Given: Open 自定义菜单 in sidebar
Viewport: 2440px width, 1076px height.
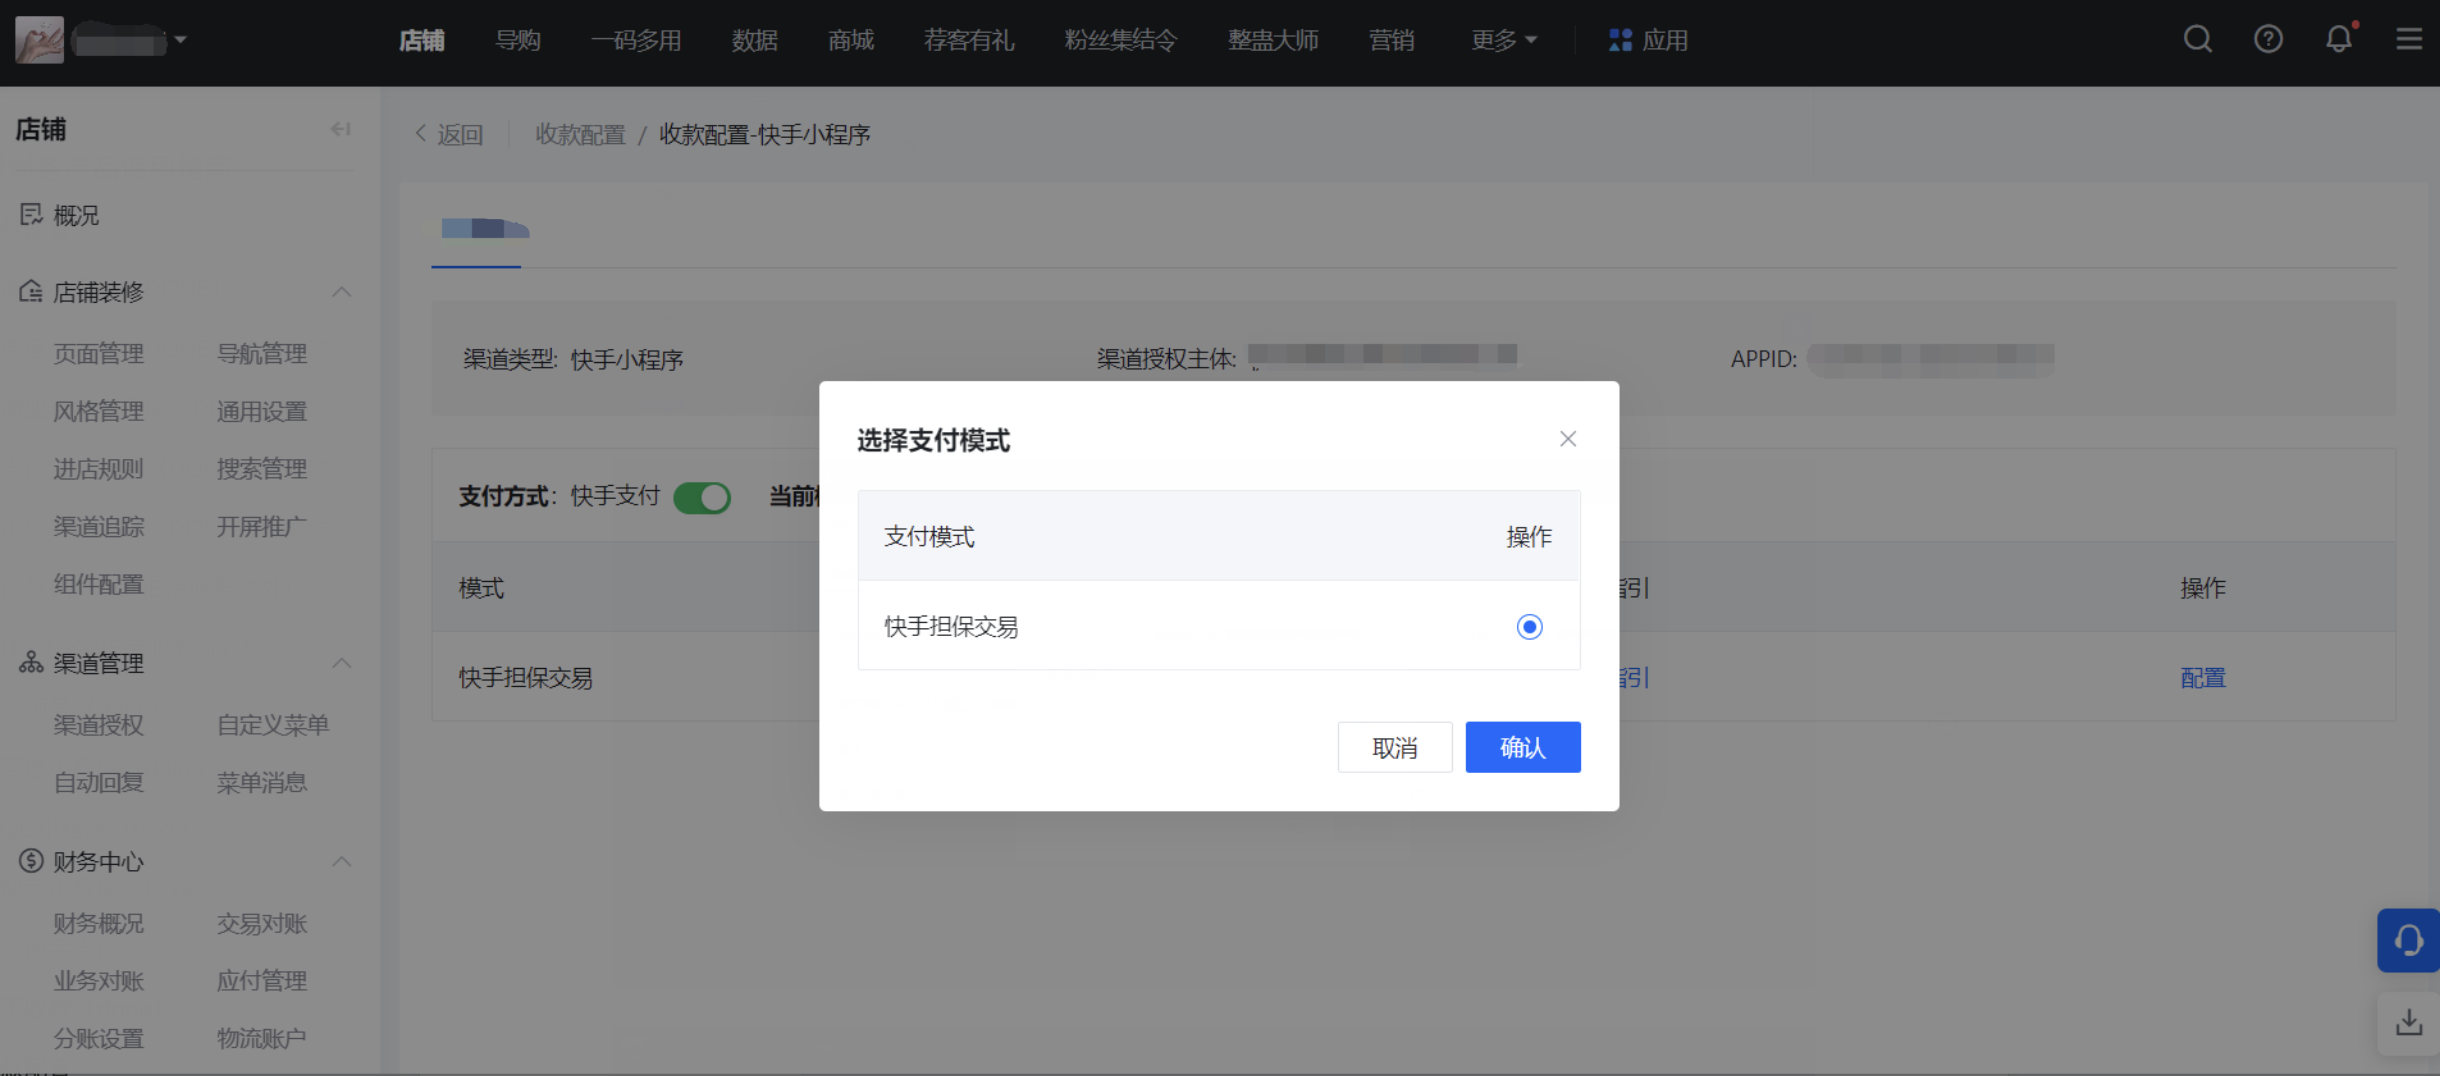Looking at the screenshot, I should [273, 724].
